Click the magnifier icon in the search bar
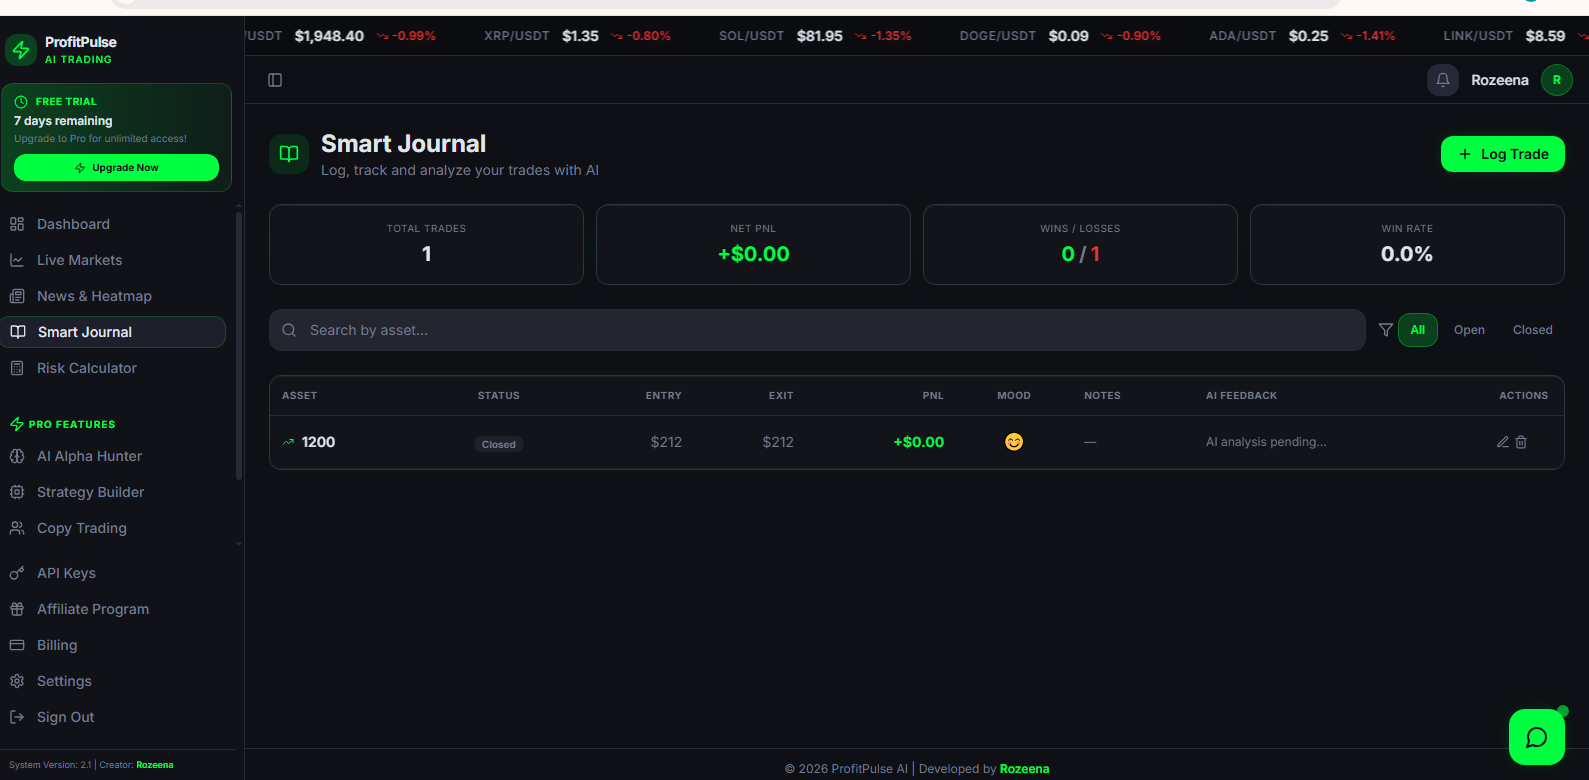 (289, 330)
